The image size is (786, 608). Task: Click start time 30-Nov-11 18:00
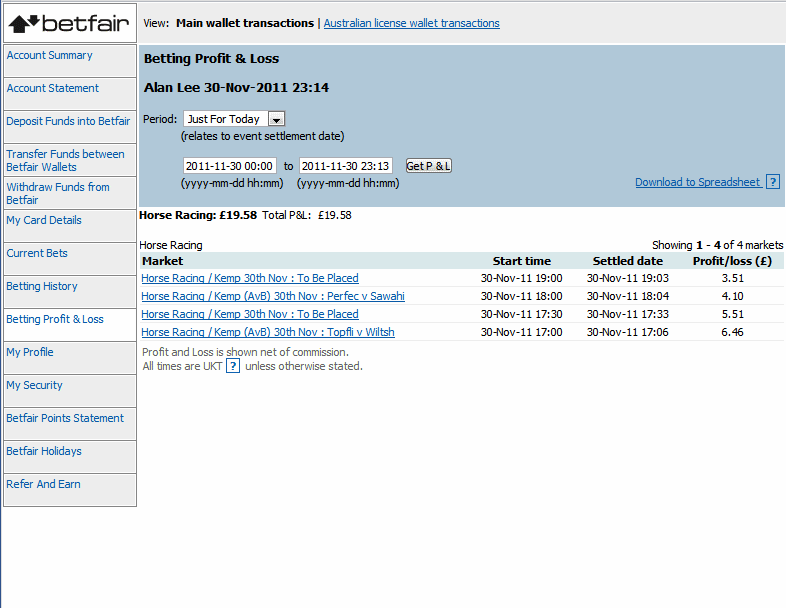click(521, 296)
